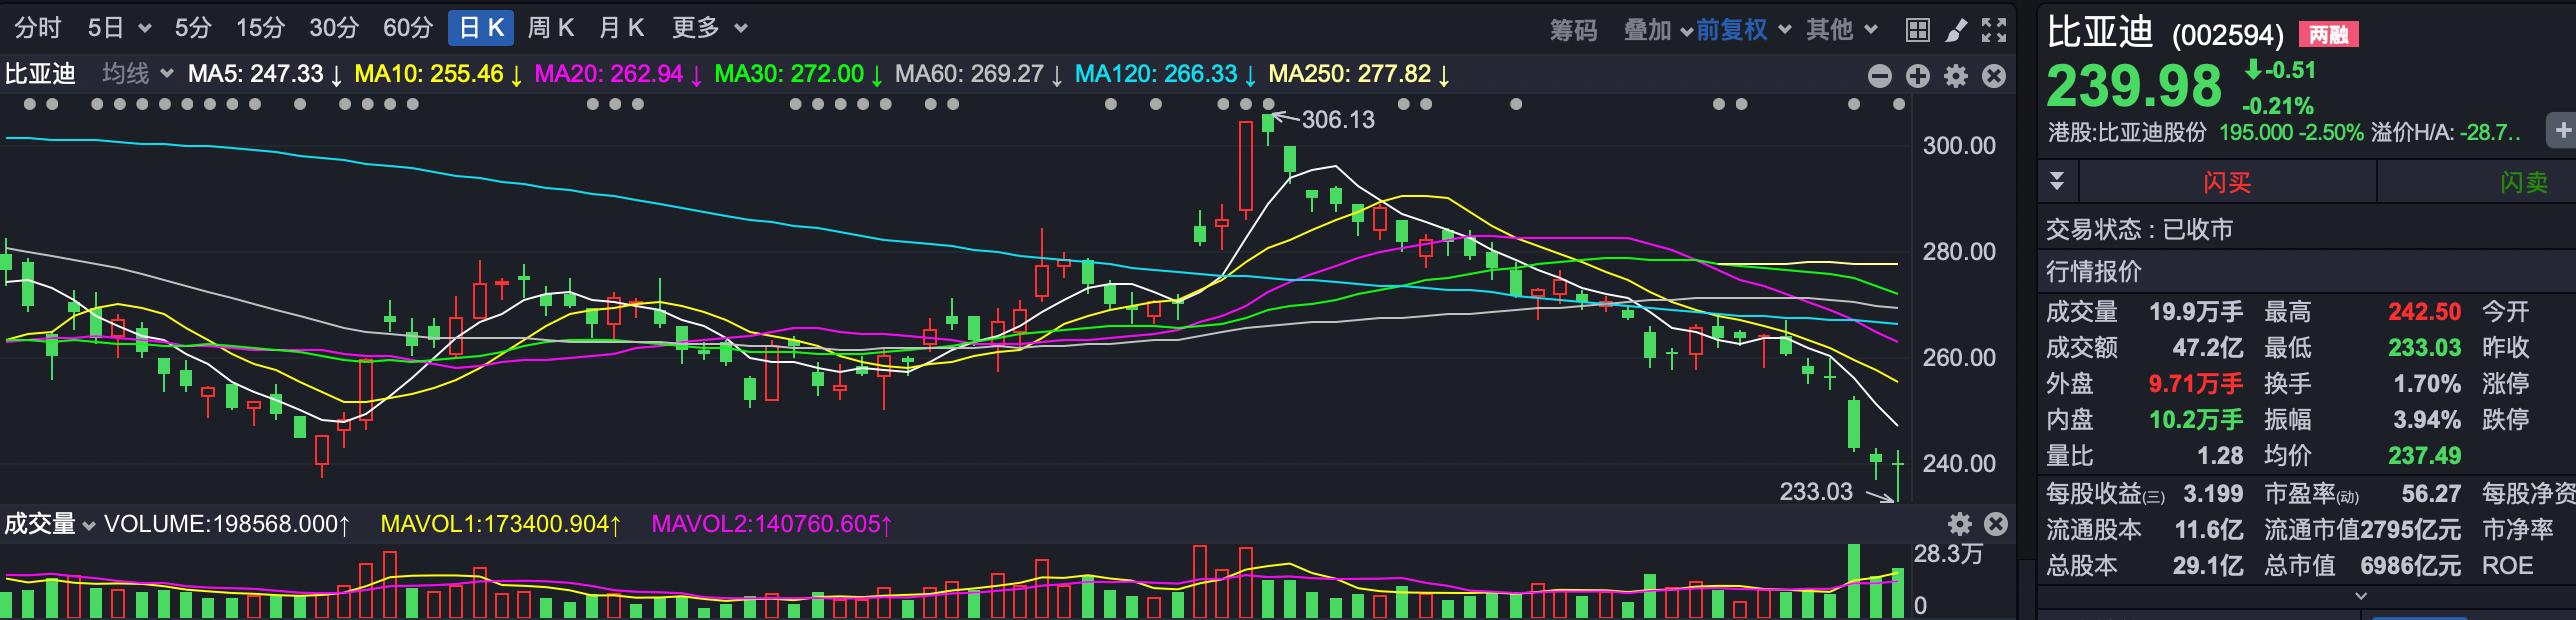Open the 筹码 chip distribution view
Image resolution: width=2576 pixels, height=620 pixels.
coord(1573,30)
